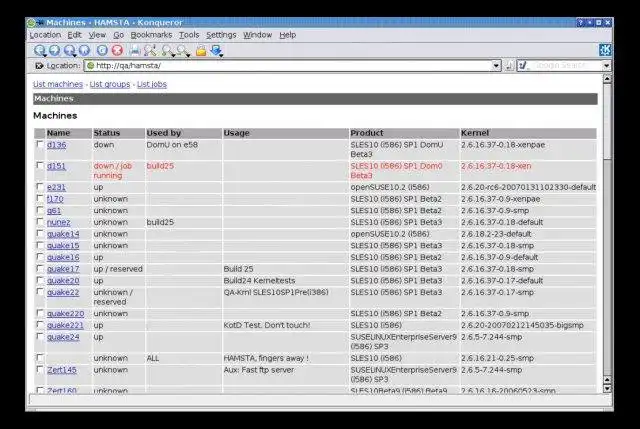Open the Bookmarks menu
Screen dimensions: 640x429
pyautogui.click(x=151, y=35)
